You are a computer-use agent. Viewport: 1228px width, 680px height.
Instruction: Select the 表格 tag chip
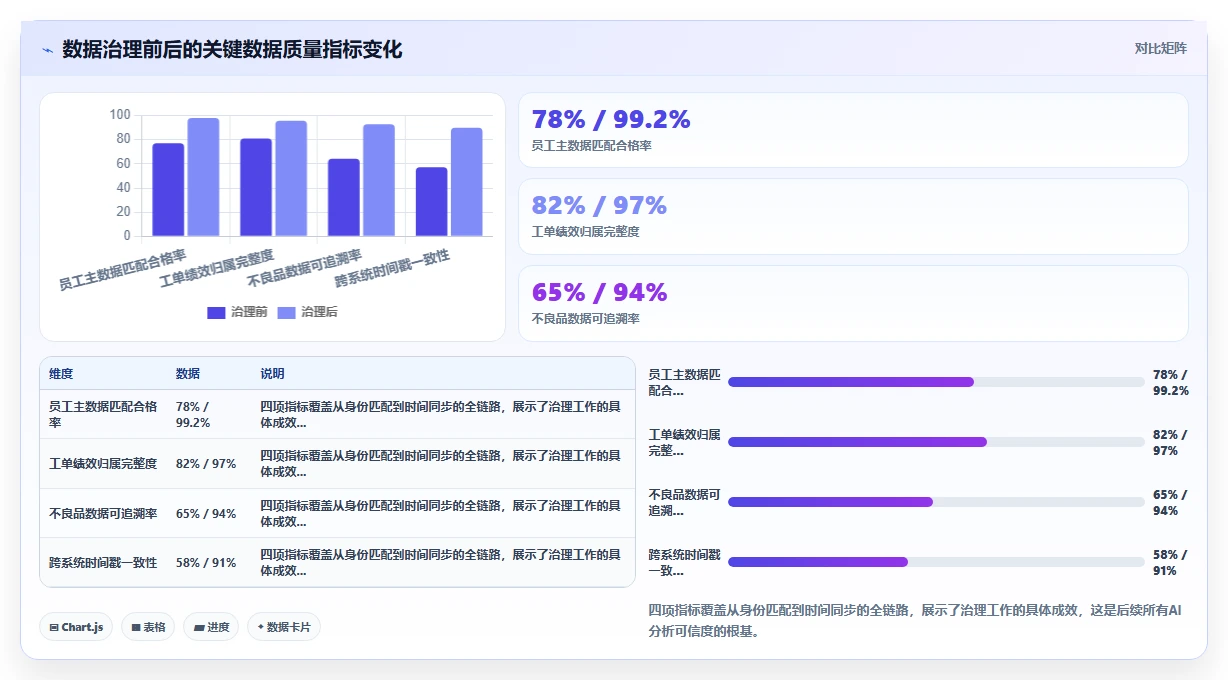[x=148, y=627]
